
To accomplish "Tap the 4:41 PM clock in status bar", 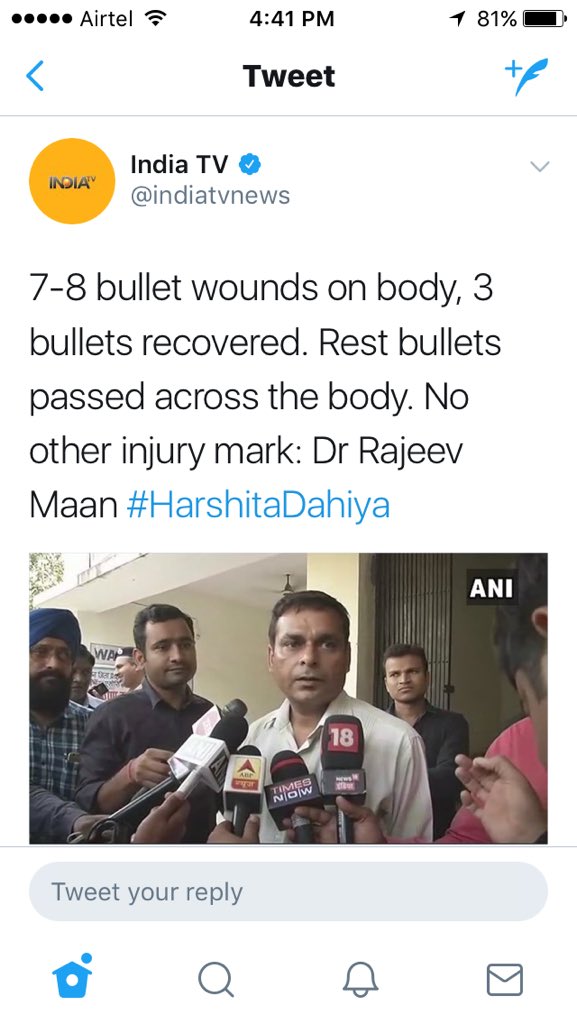I will 292,19.
